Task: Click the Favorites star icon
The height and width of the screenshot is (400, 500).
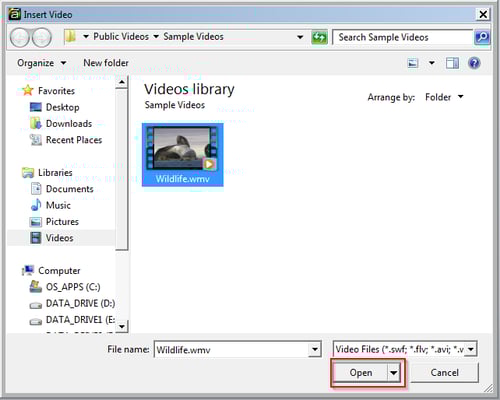Action: pos(28,90)
